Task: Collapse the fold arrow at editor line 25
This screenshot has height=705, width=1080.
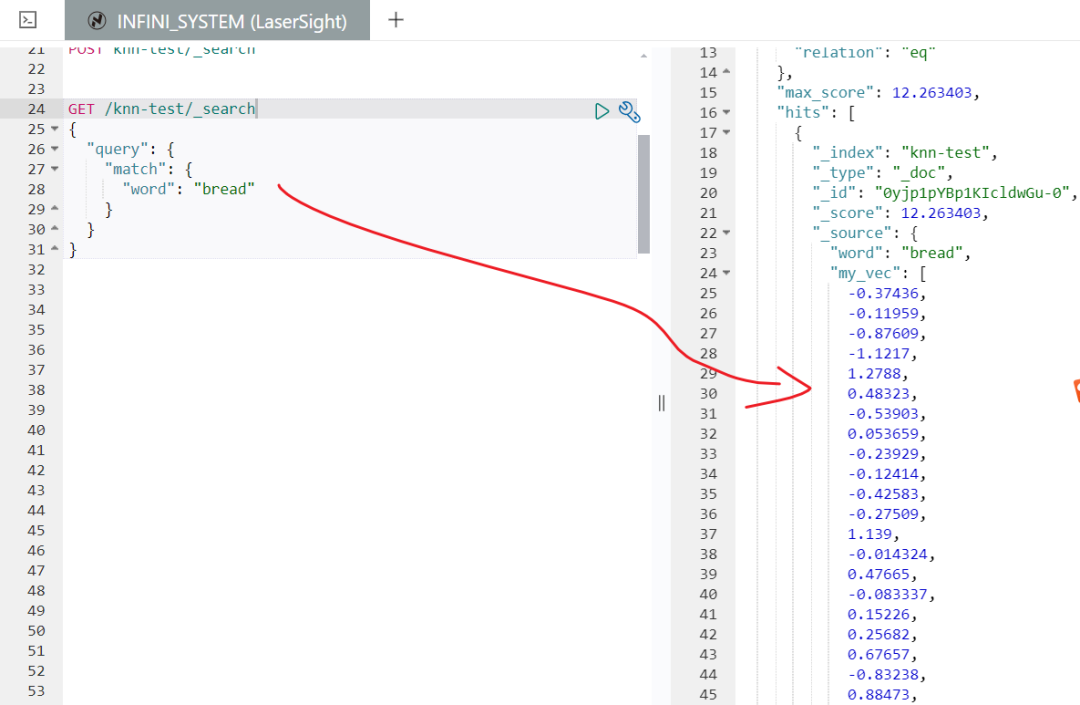Action: 54,129
